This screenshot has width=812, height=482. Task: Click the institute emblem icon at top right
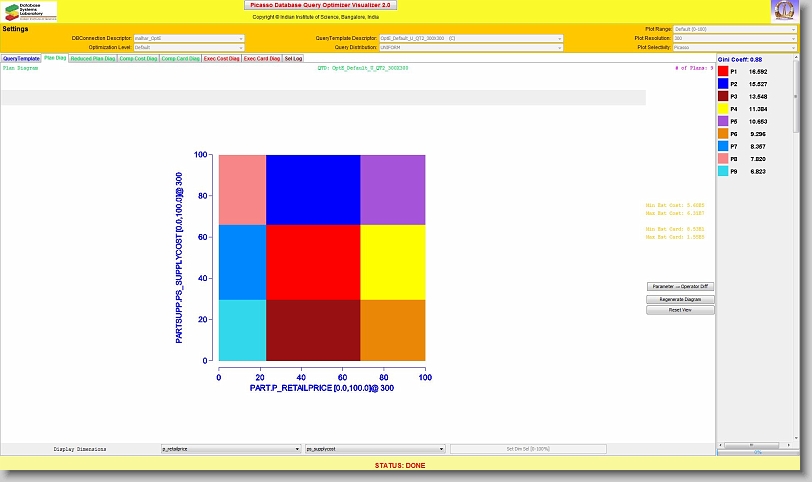click(784, 11)
